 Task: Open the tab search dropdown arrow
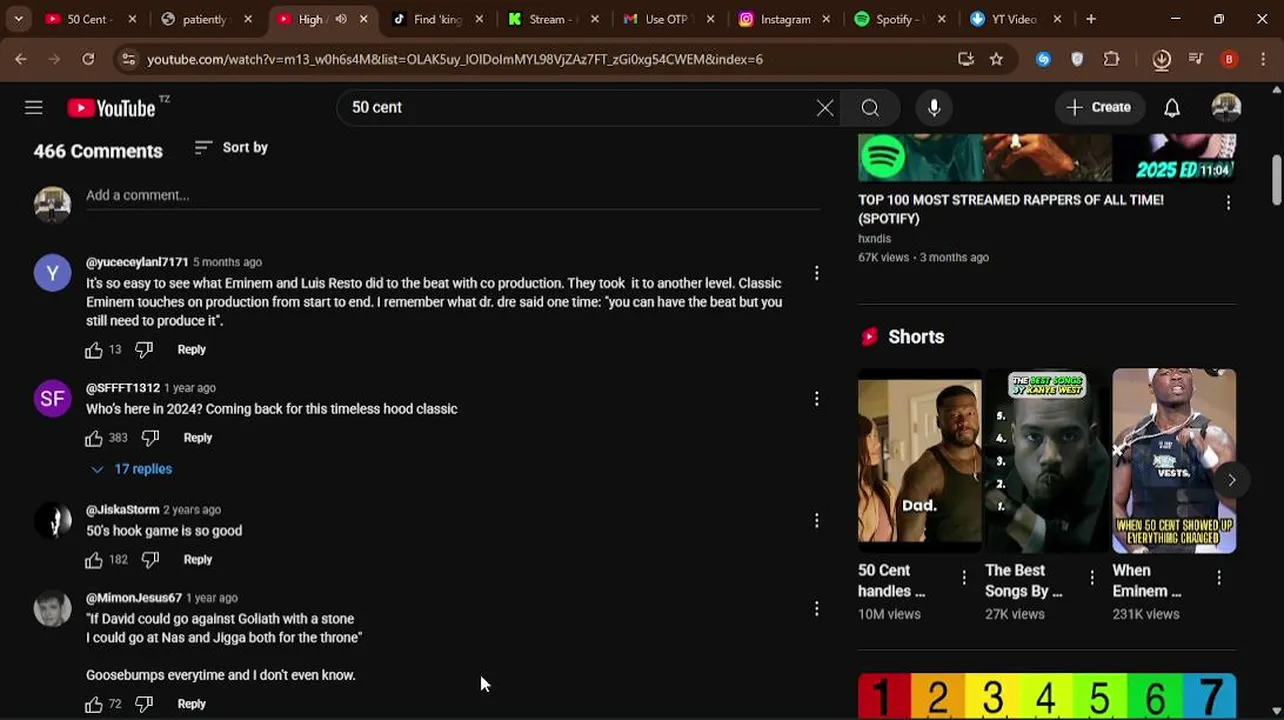click(18, 19)
